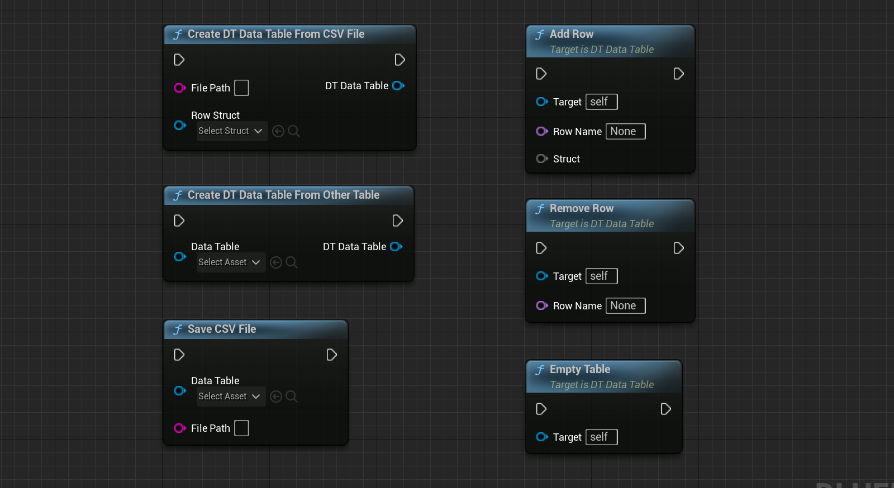Click Data Table pin on Save CSV File node
This screenshot has width=894, height=488.
(180, 391)
